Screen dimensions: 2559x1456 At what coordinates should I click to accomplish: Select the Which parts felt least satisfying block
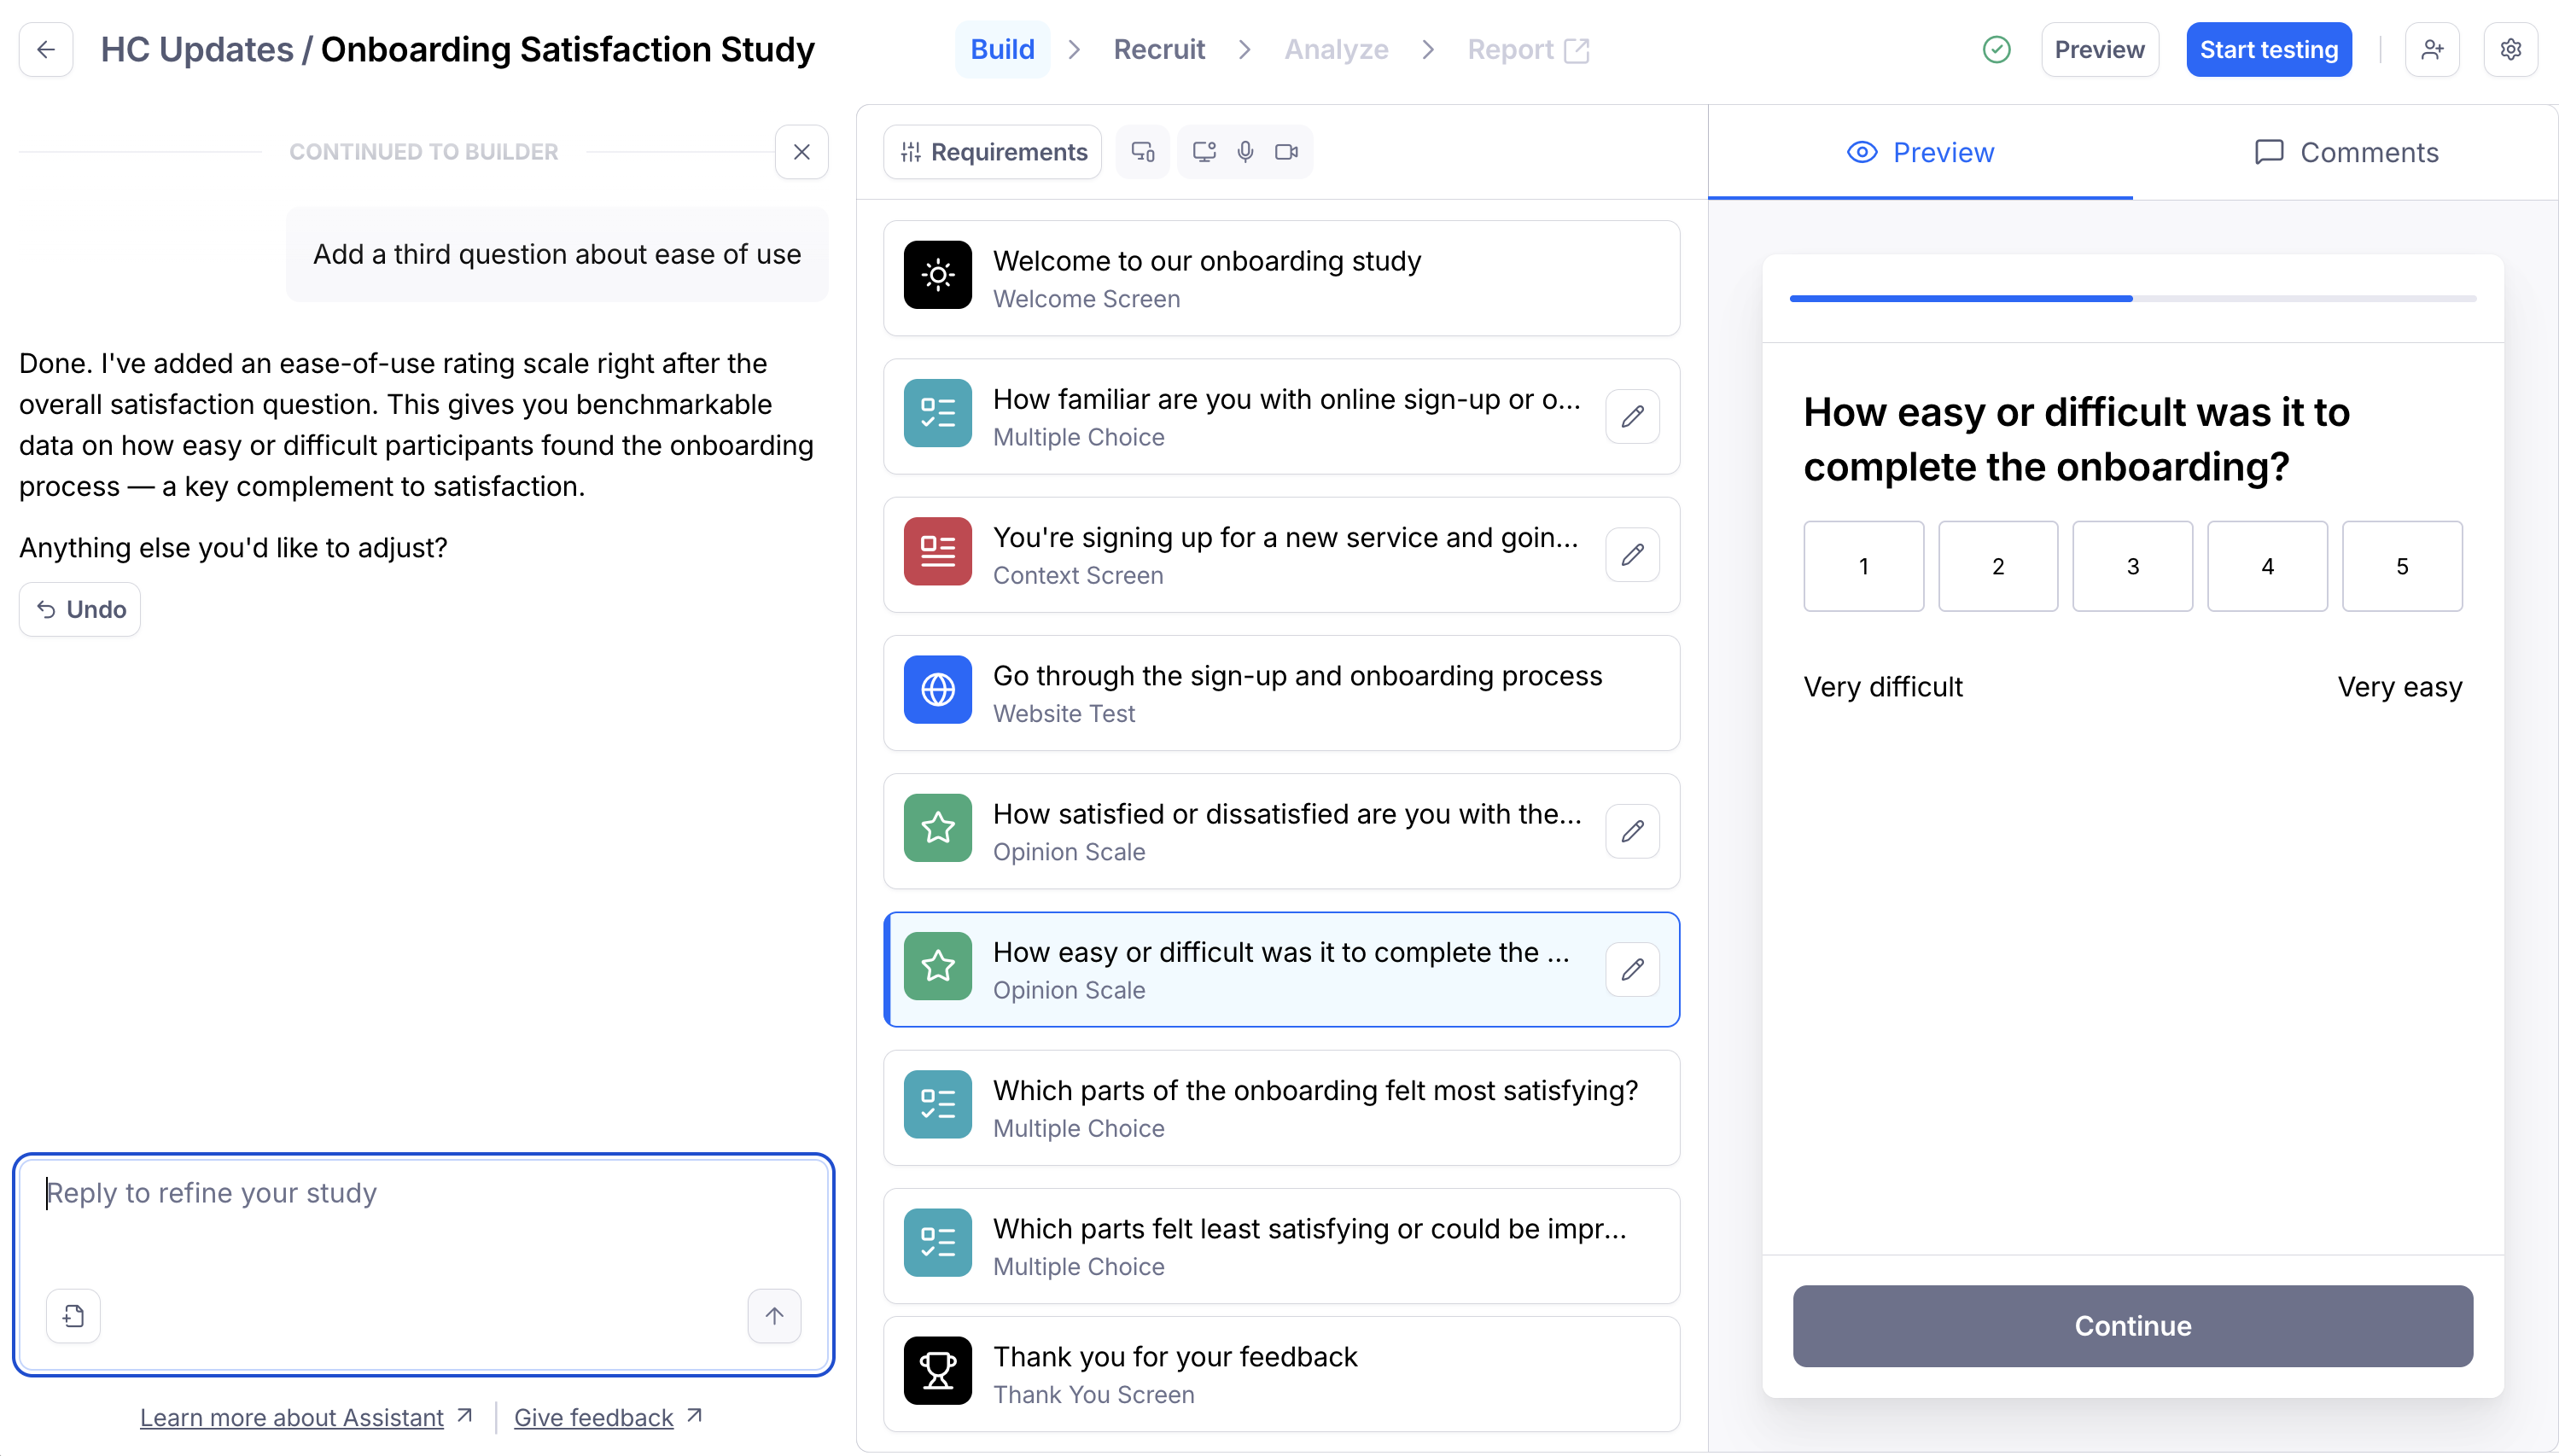[1281, 1246]
